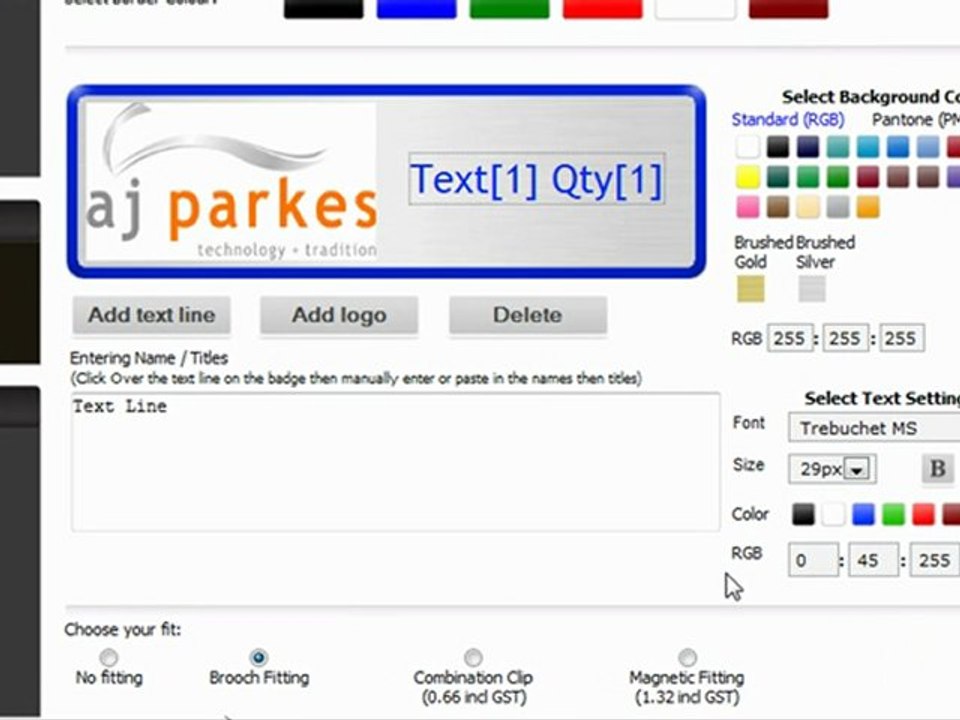
Task: Pick the black border colour swatch
Action: point(323,9)
